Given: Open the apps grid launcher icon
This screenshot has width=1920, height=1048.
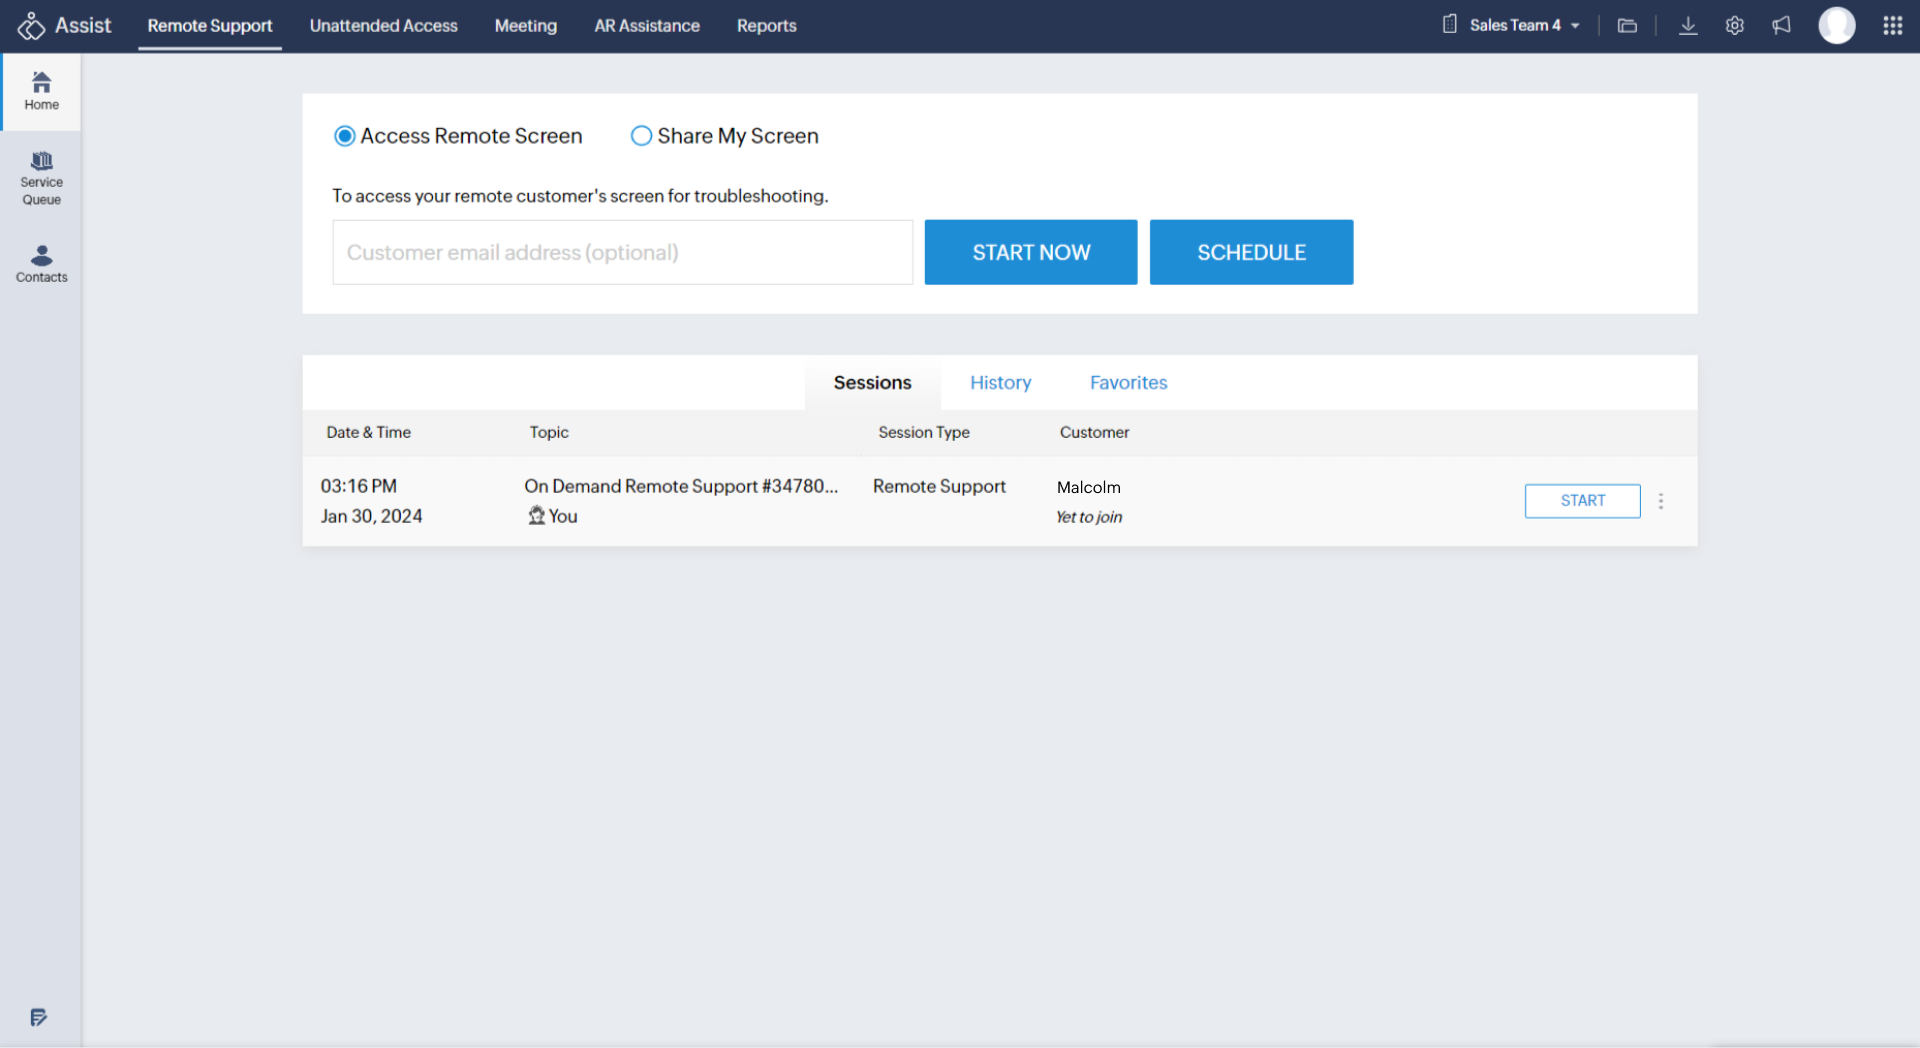Looking at the screenshot, I should tap(1893, 26).
